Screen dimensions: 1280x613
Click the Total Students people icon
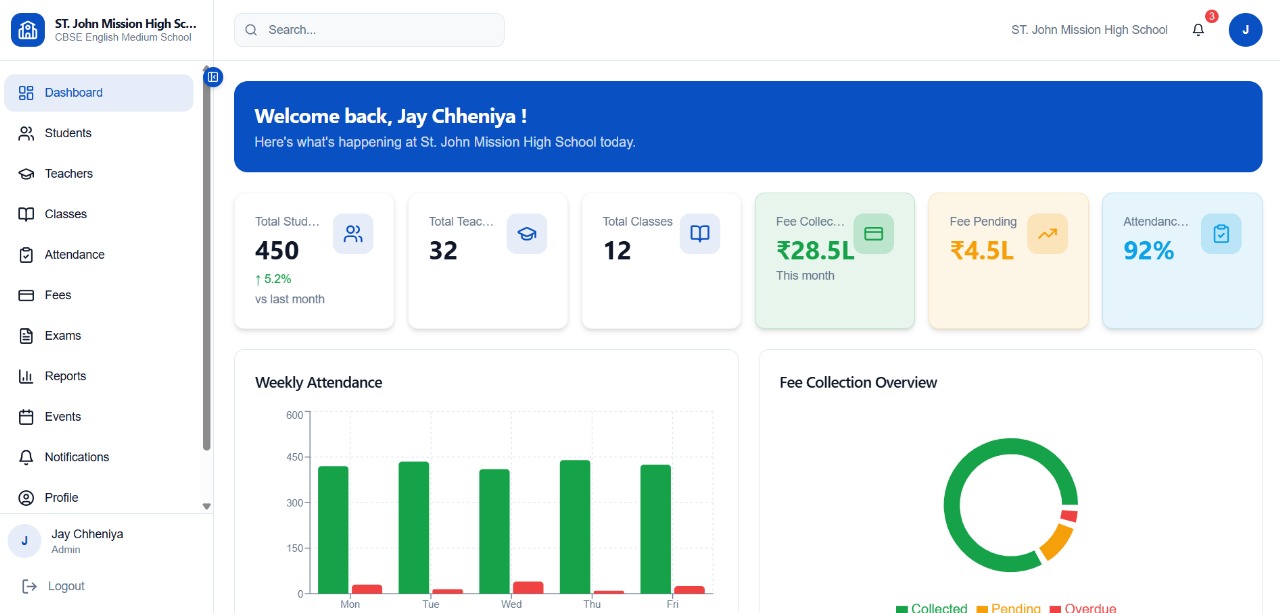tap(353, 234)
